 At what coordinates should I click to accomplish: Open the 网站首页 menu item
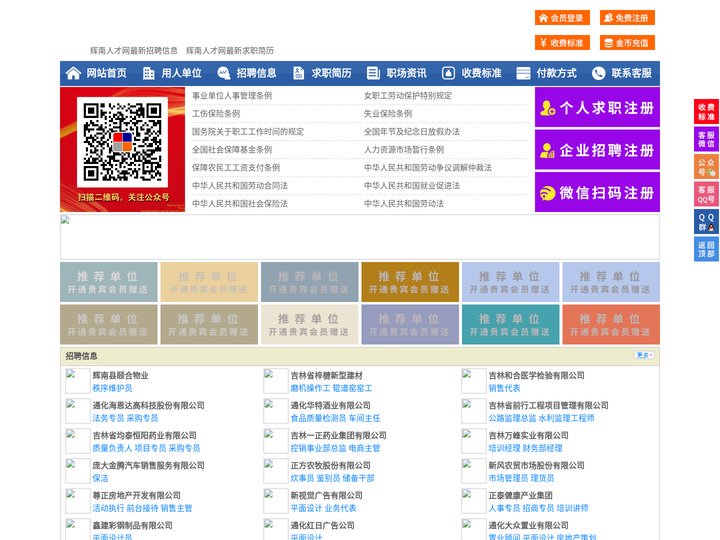[107, 73]
